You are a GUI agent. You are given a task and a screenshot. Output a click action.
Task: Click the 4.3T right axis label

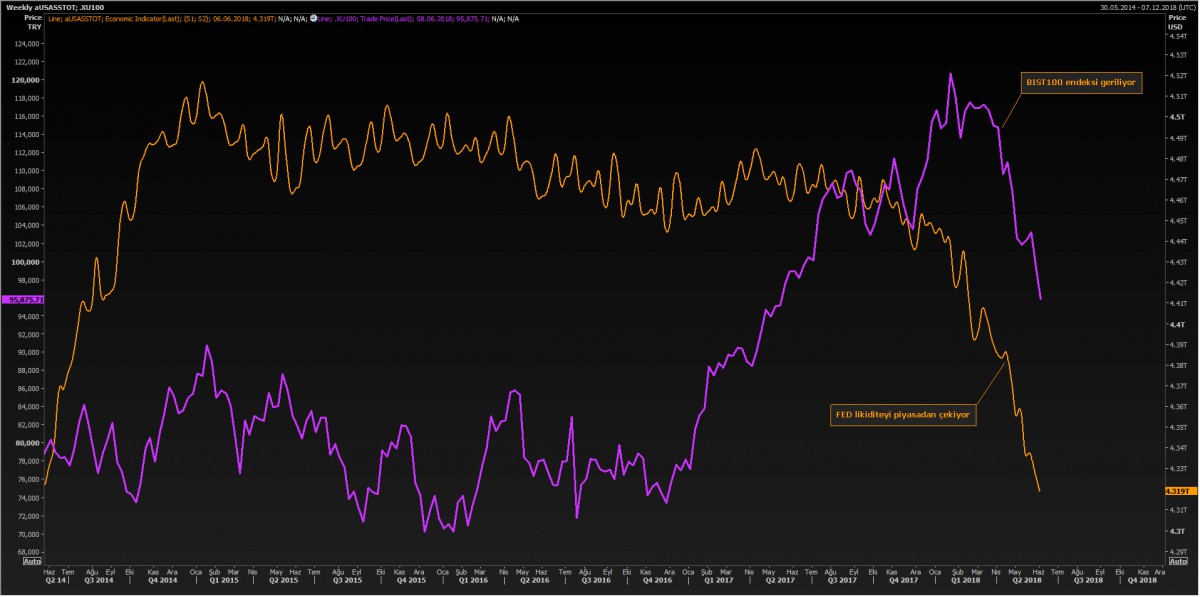tap(1176, 531)
